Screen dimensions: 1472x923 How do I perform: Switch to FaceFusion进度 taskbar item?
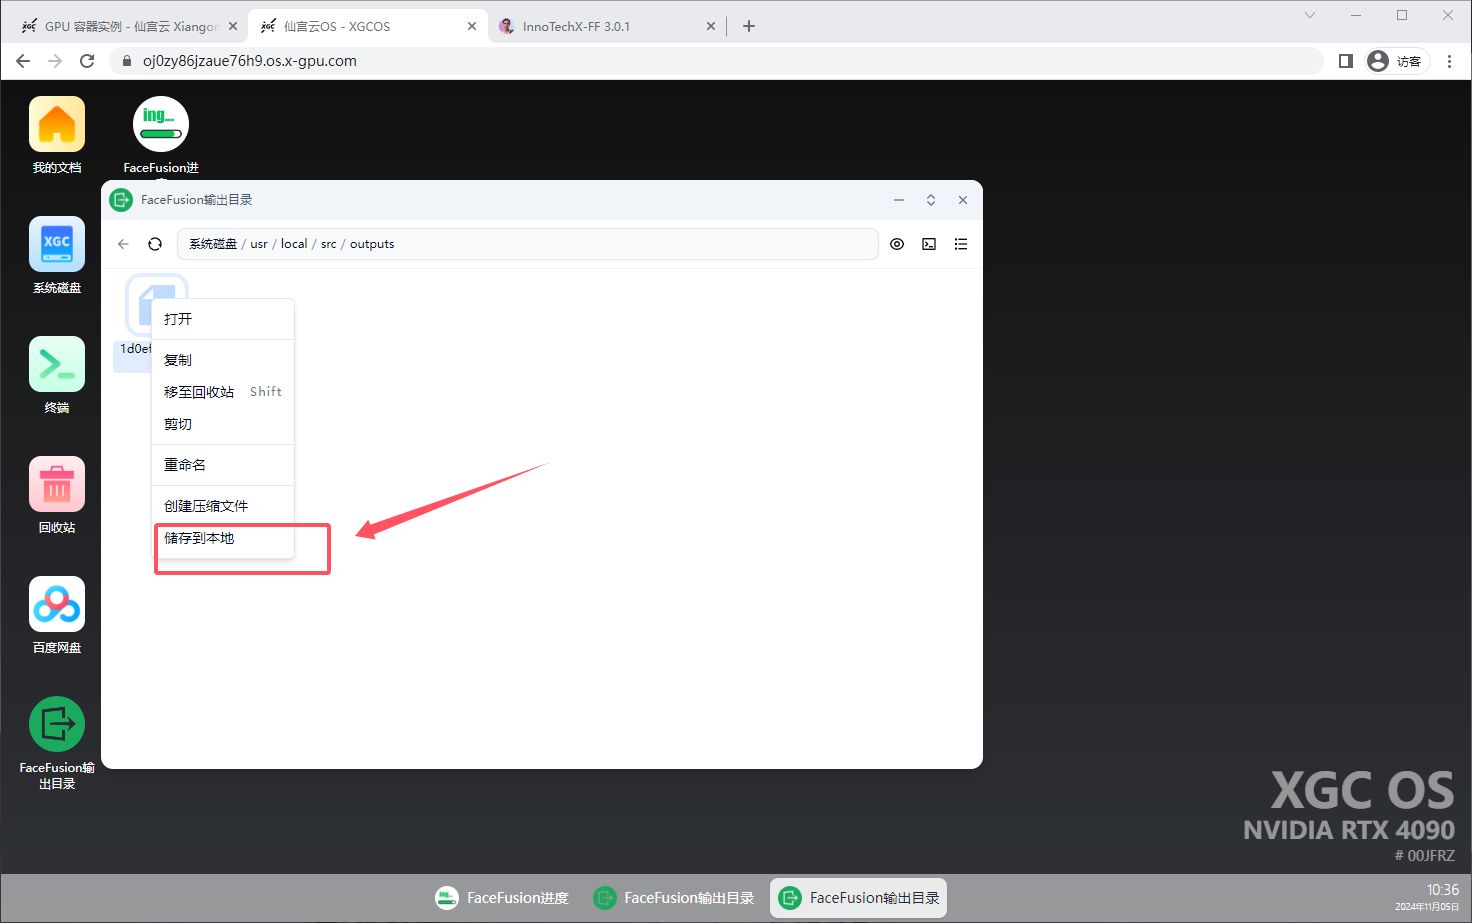click(502, 898)
